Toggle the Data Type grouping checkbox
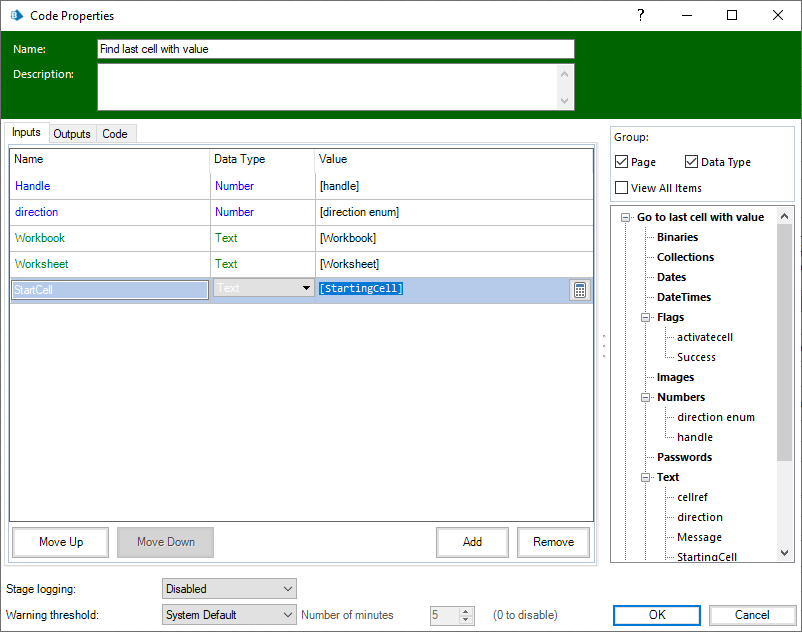This screenshot has width=802, height=632. pyautogui.click(x=692, y=162)
